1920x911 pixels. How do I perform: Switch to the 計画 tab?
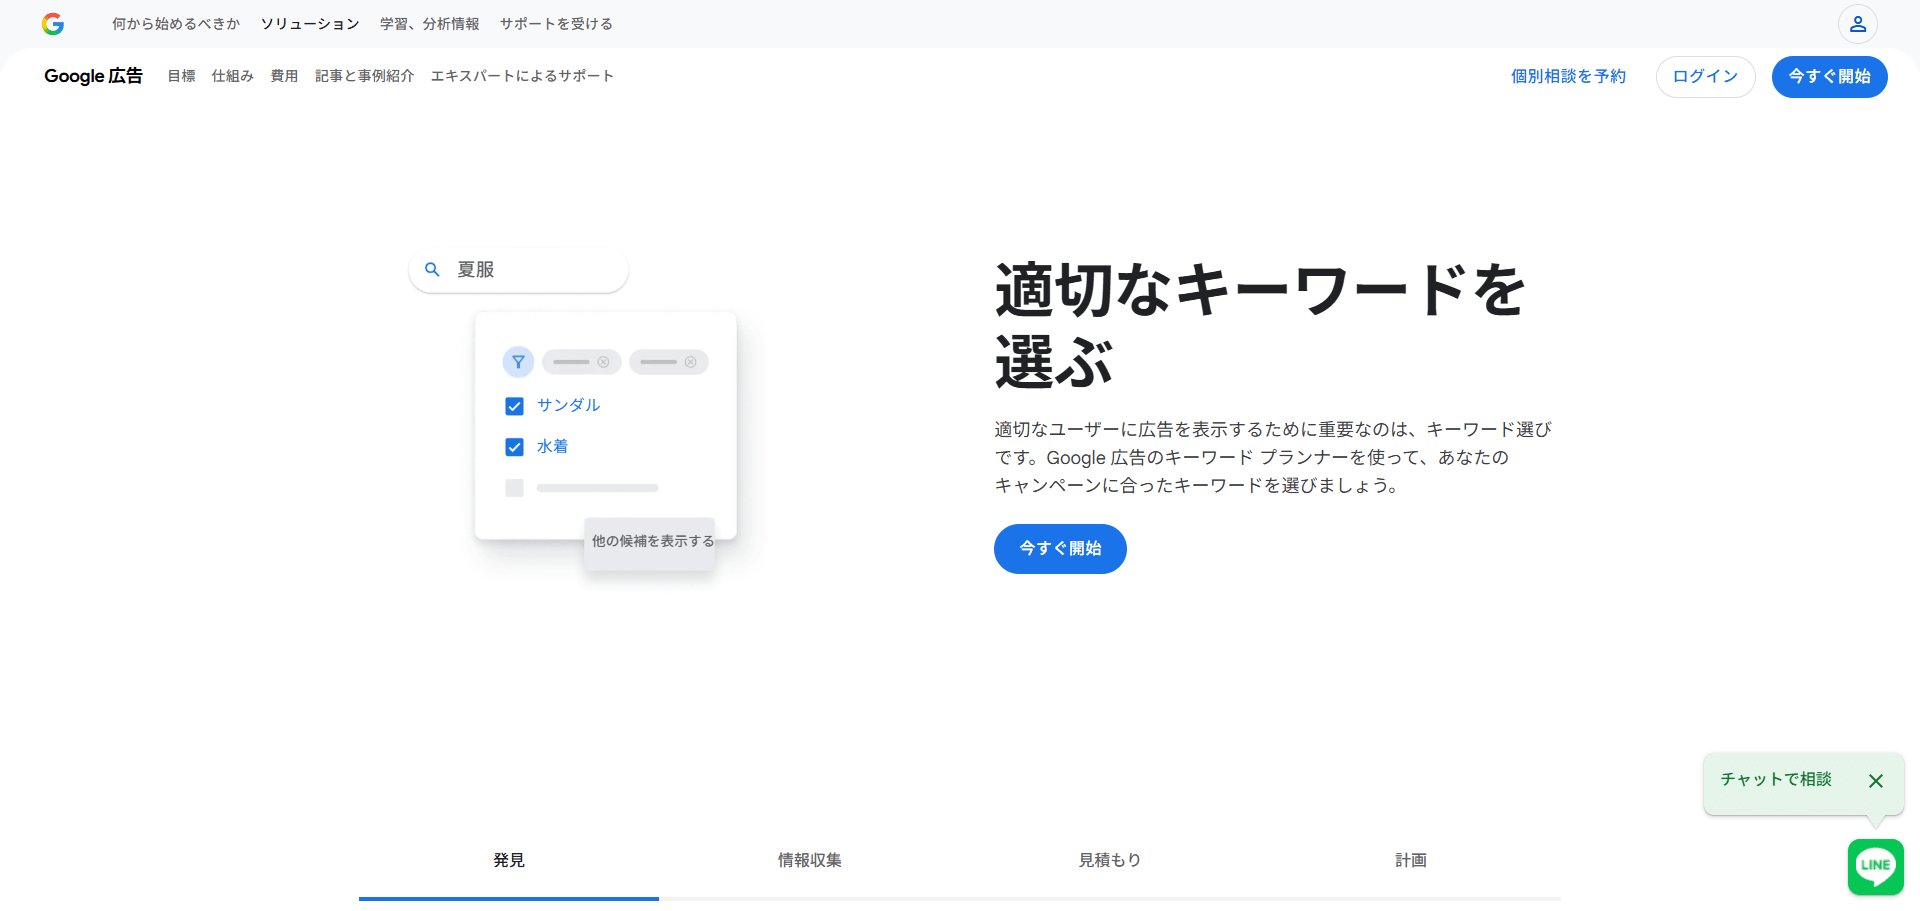[1410, 860]
